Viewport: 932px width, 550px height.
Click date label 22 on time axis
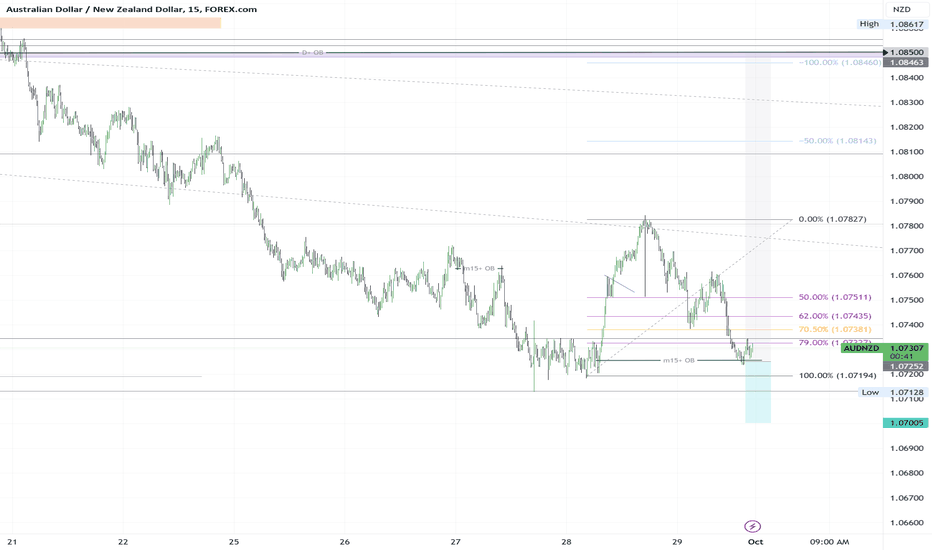click(123, 542)
